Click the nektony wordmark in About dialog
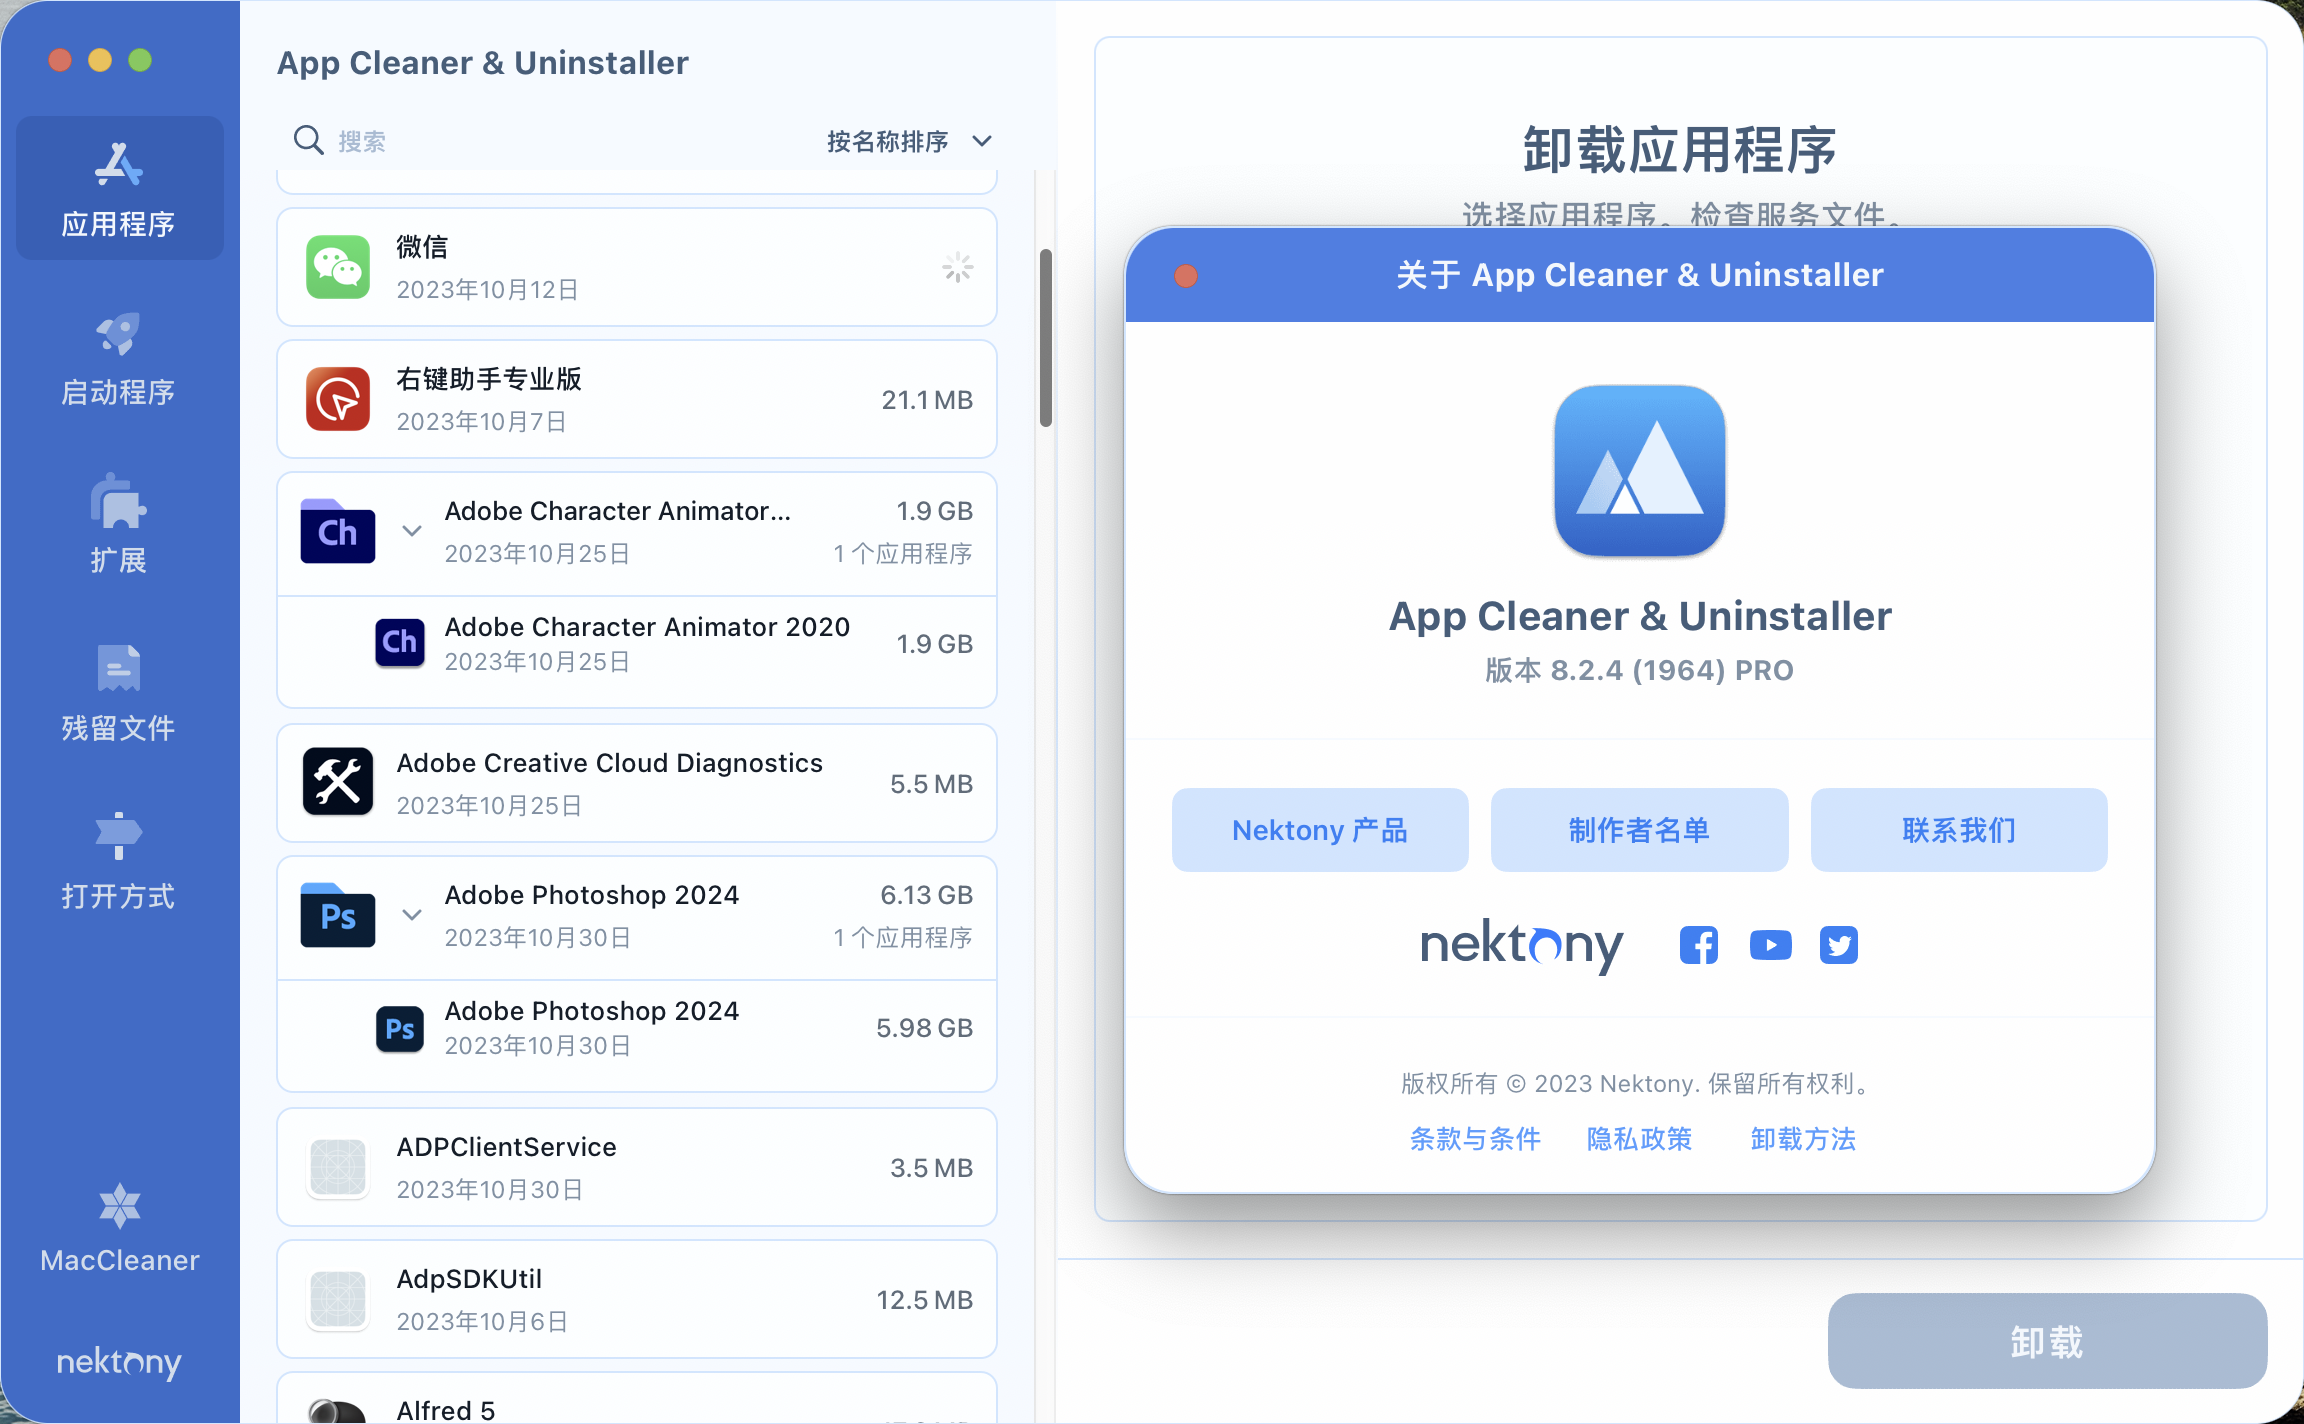 [1521, 945]
